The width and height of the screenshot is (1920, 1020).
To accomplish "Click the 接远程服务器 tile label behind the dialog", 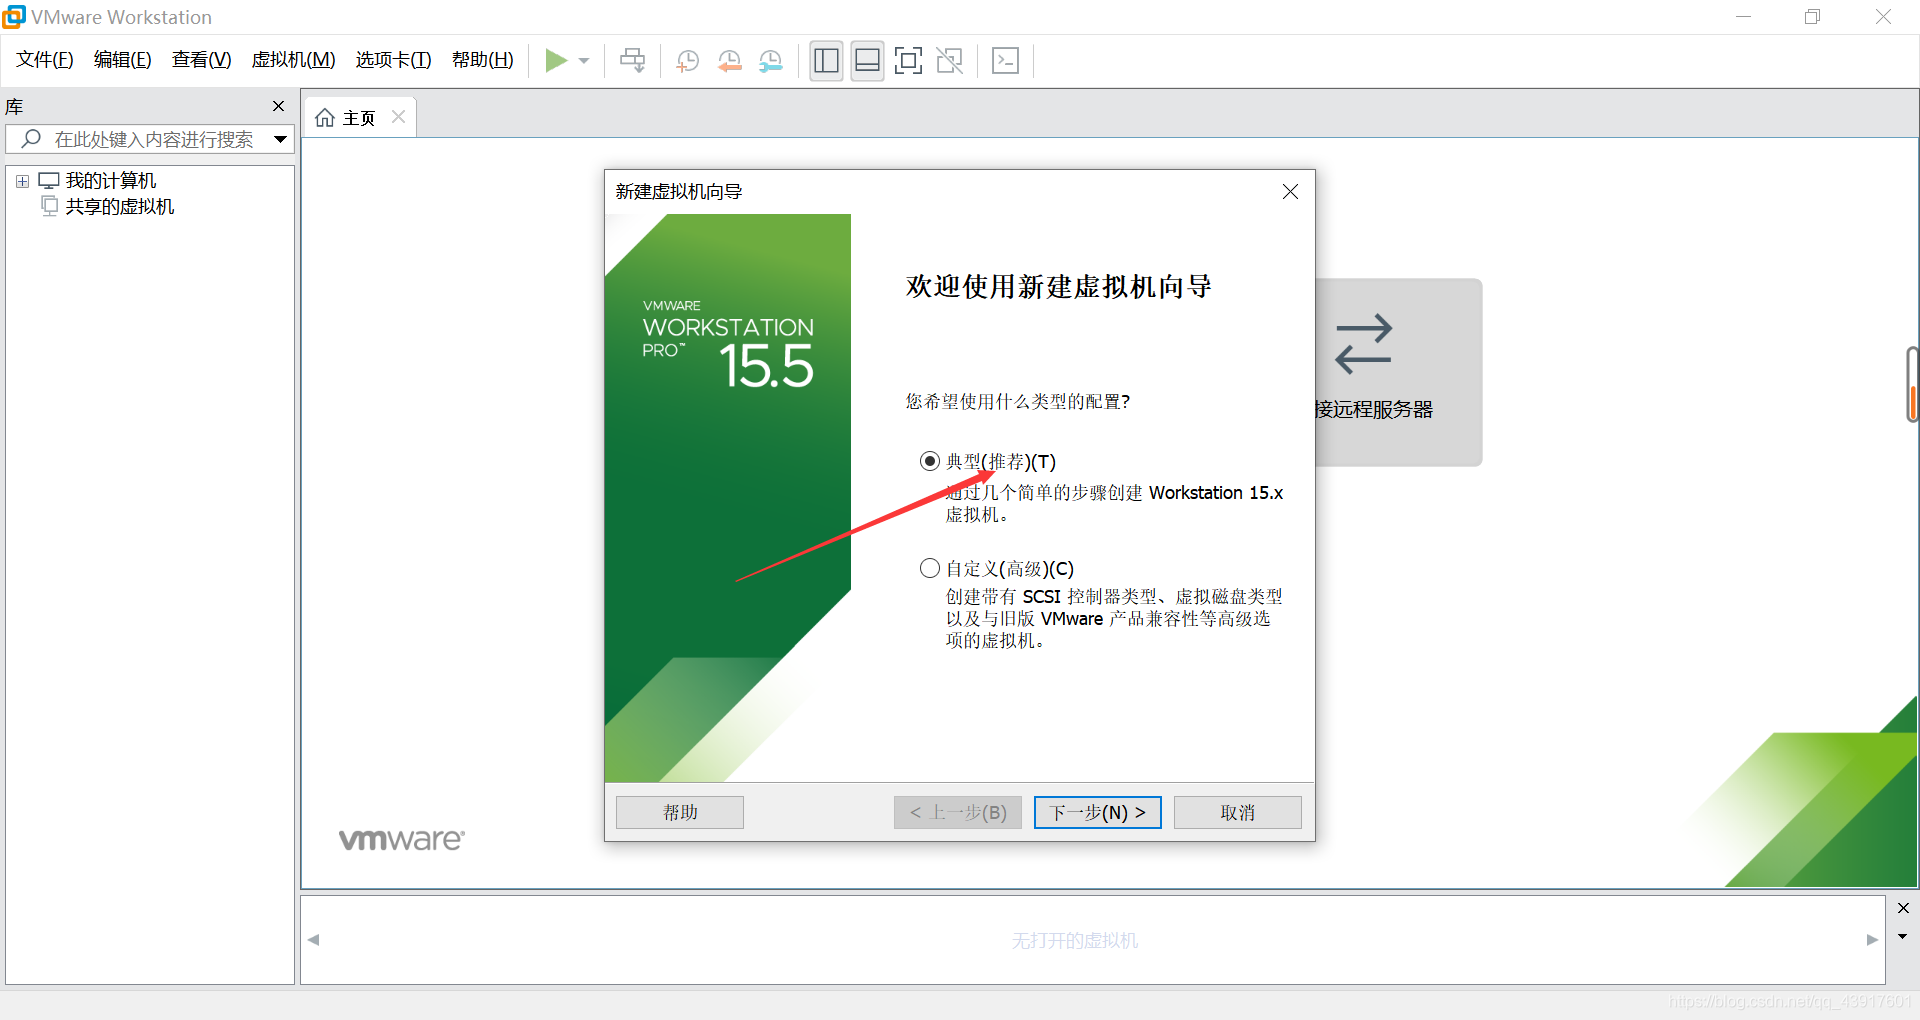I will click(1374, 409).
